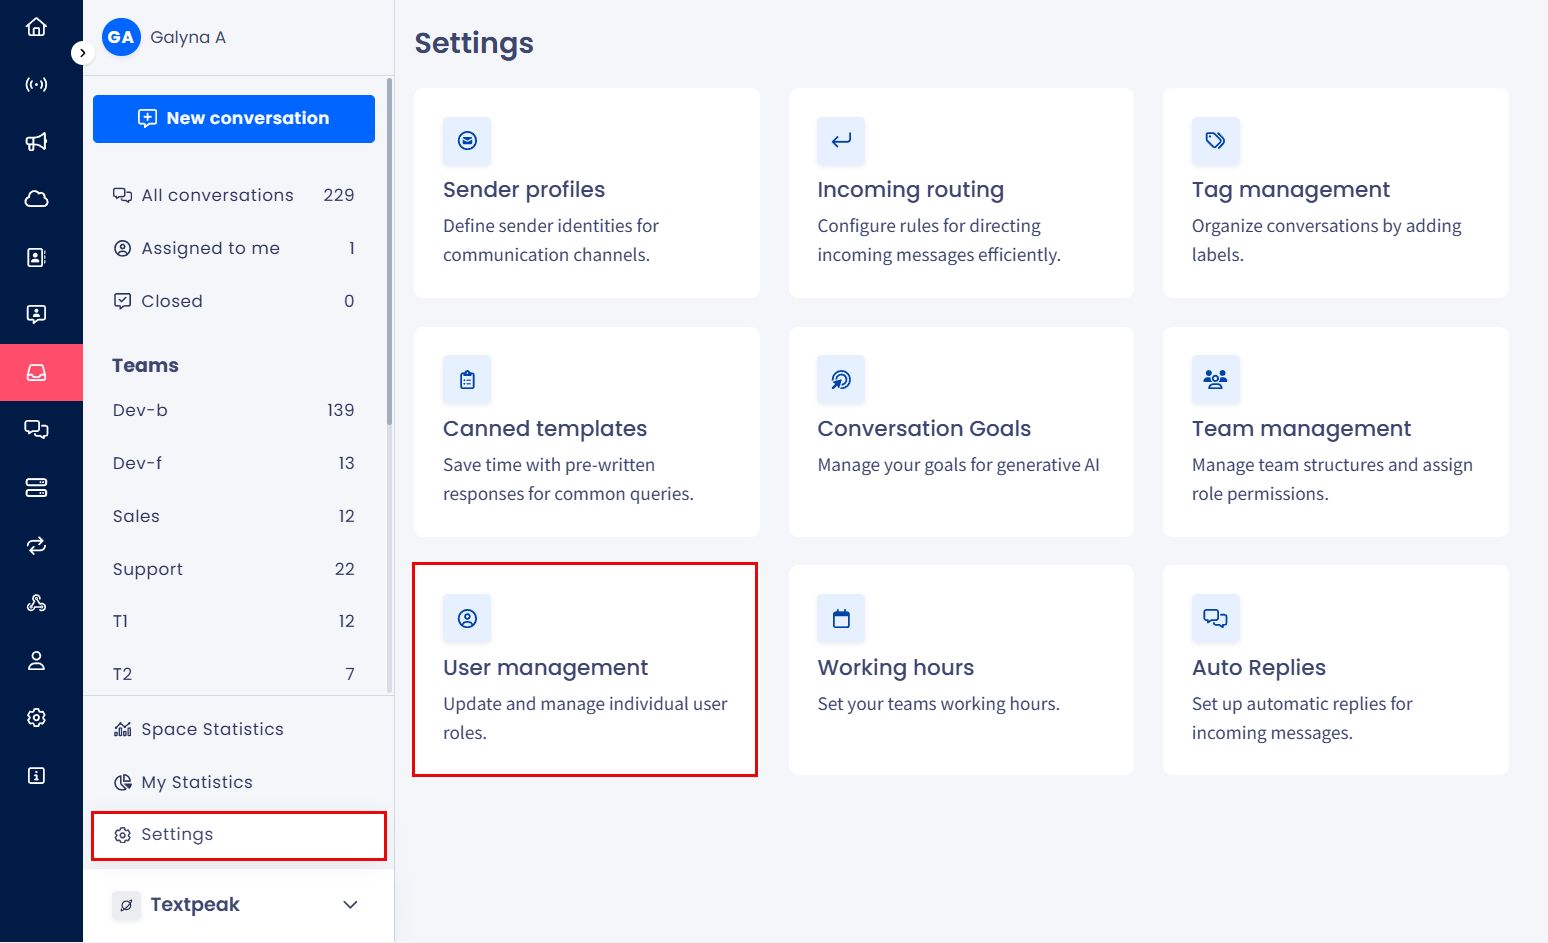Open All conversations list
Image resolution: width=1548 pixels, height=943 pixels.
point(234,195)
